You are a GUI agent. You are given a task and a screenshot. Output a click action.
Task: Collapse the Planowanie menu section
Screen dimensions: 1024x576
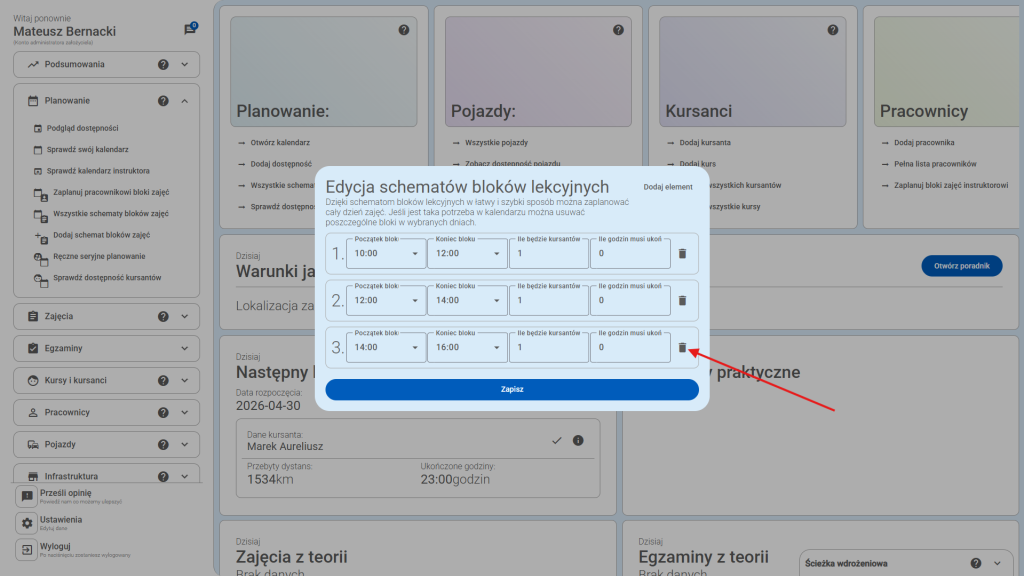coord(185,101)
